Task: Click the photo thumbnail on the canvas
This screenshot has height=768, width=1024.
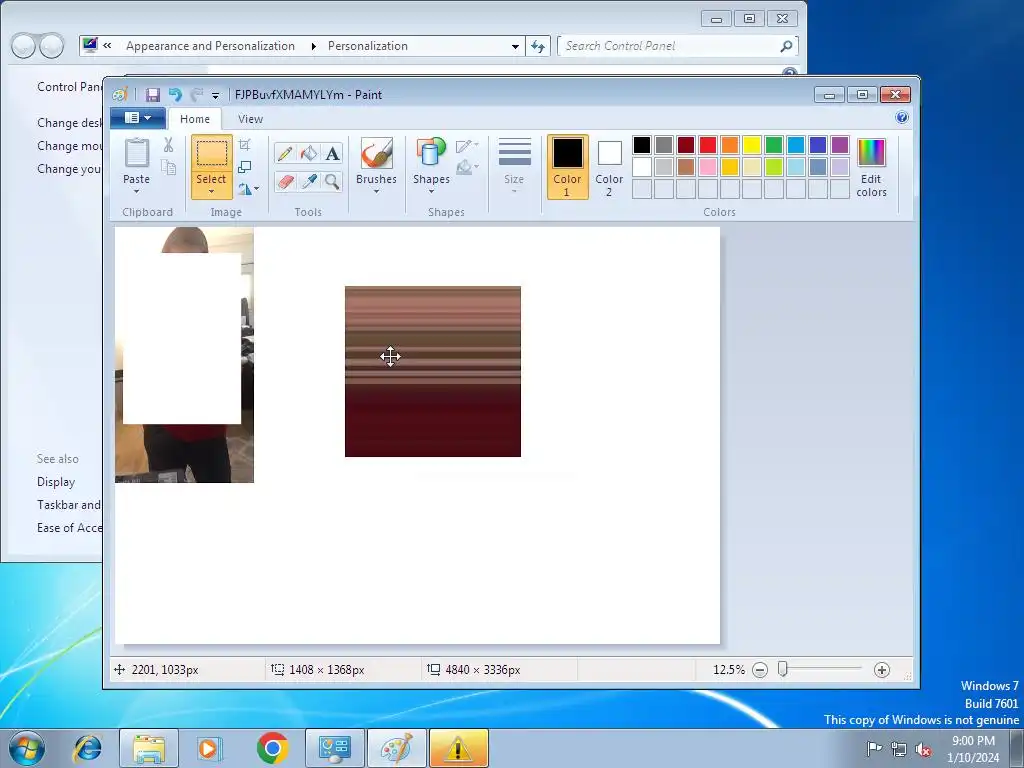Action: pyautogui.click(x=184, y=355)
